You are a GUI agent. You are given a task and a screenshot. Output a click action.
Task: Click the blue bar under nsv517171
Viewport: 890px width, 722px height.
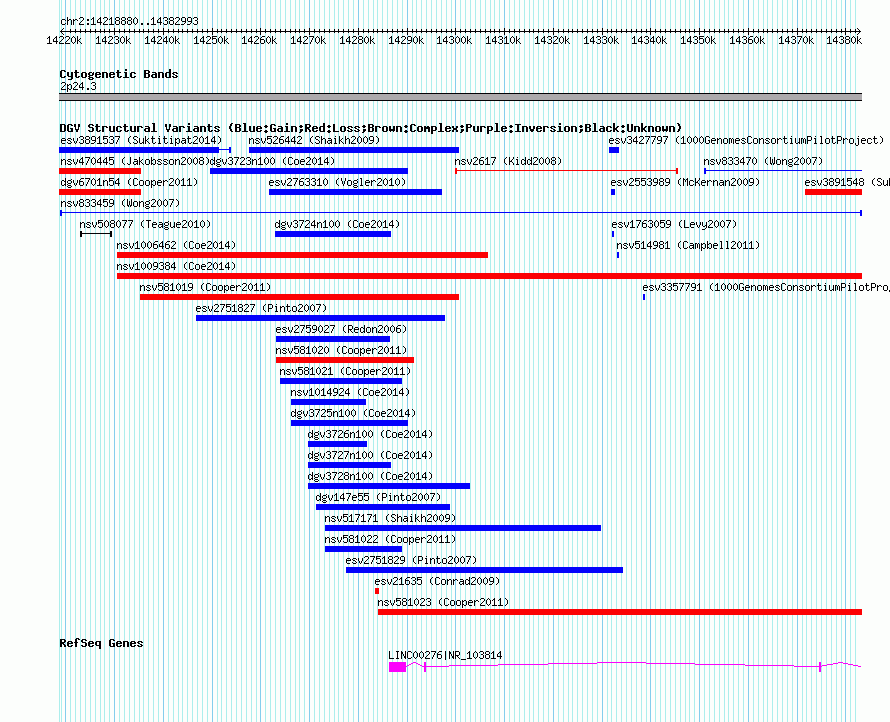[463, 528]
